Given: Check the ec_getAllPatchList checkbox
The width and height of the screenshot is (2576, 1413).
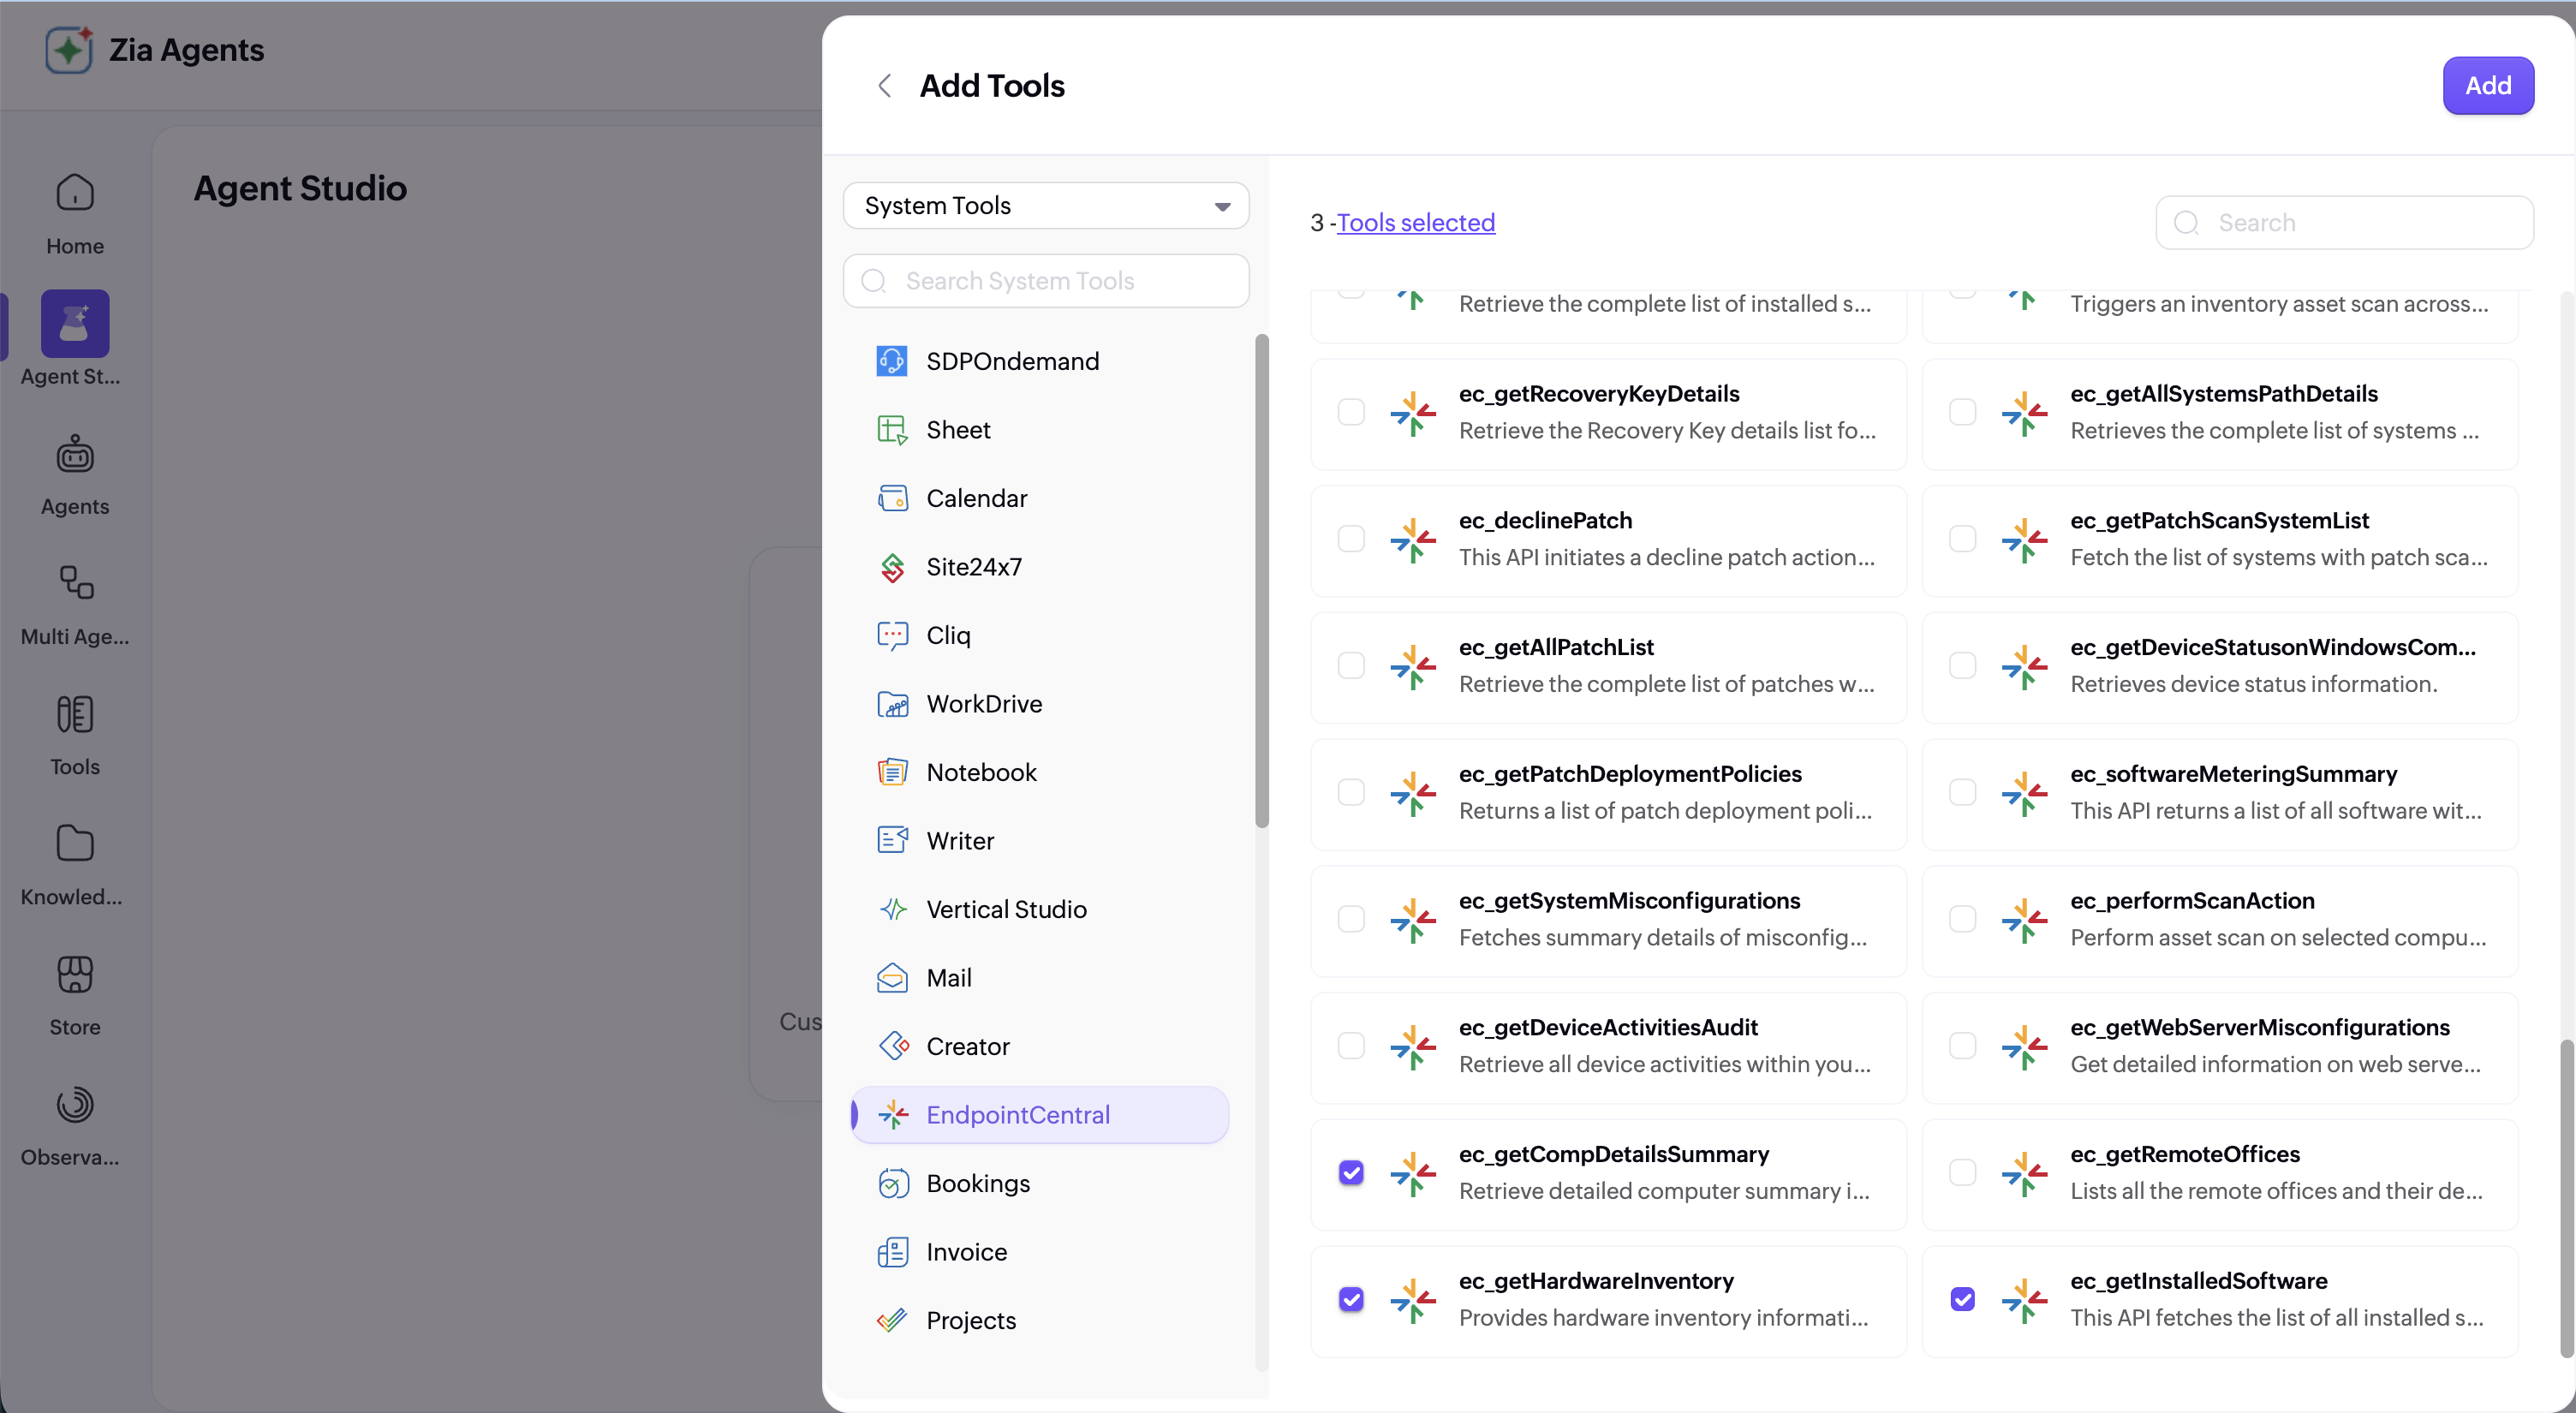Looking at the screenshot, I should [x=1351, y=665].
